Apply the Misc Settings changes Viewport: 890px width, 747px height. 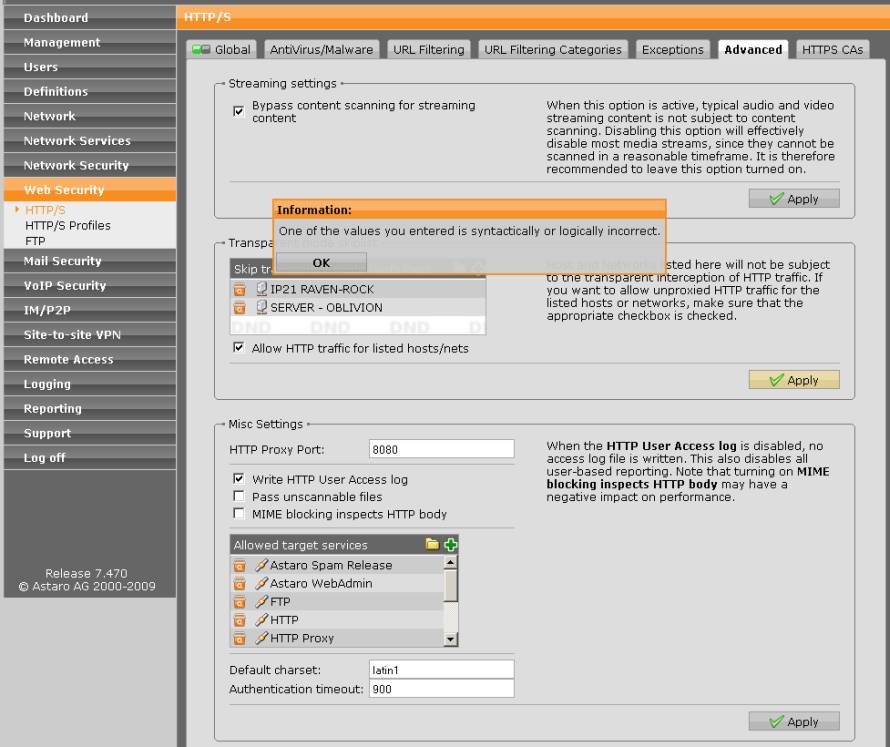point(794,722)
